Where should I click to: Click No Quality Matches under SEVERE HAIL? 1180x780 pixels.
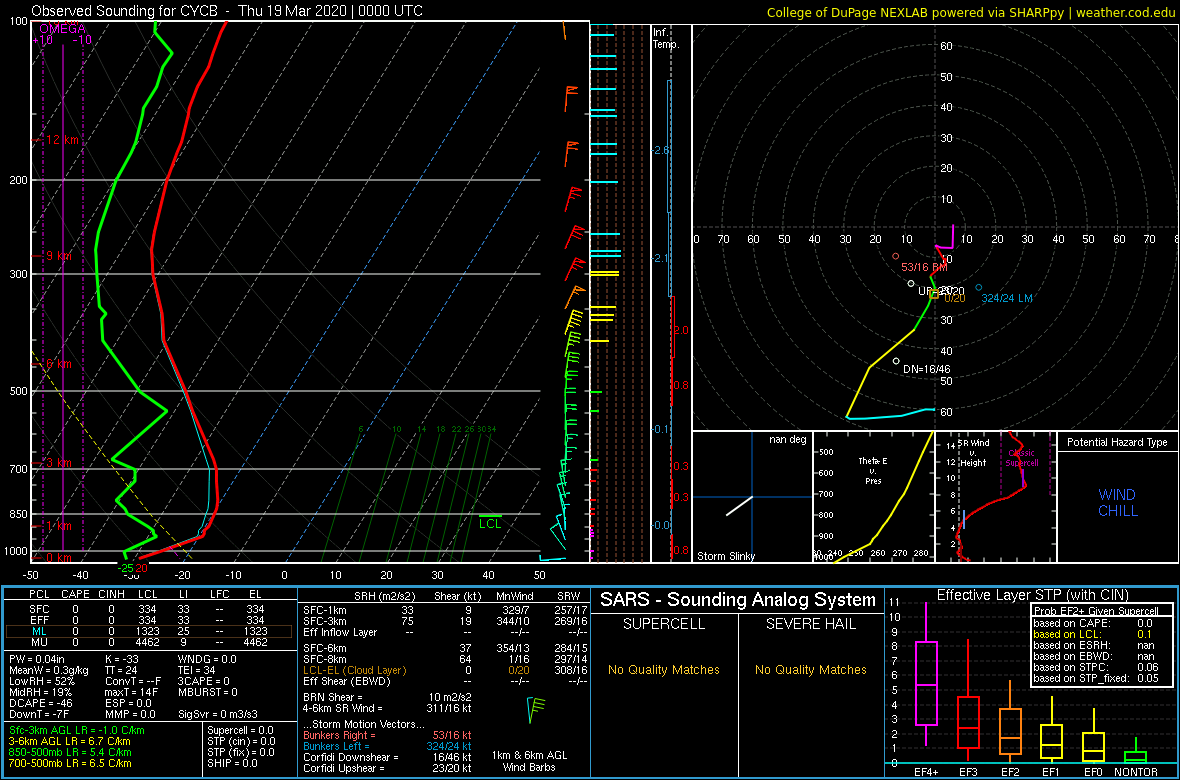[810, 669]
